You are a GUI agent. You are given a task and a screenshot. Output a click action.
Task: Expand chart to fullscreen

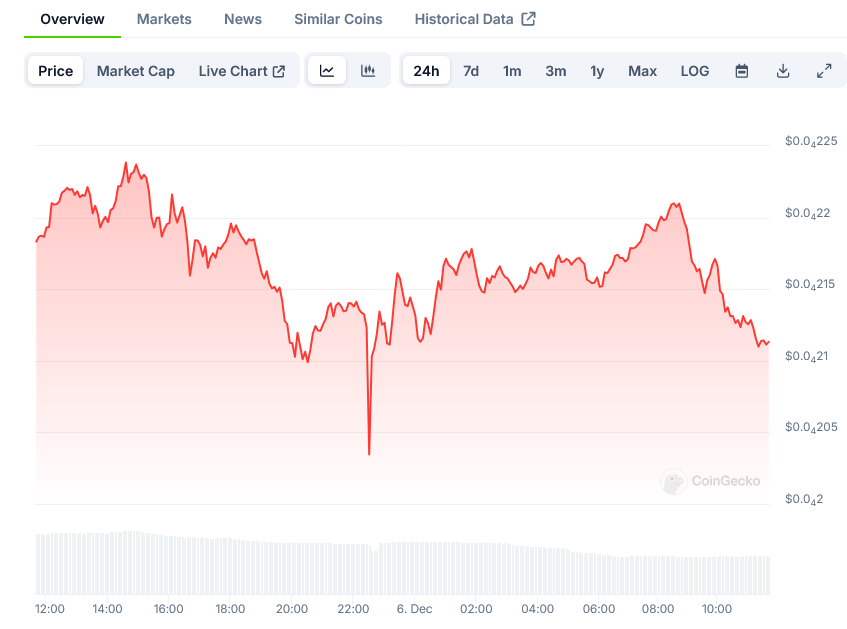[824, 71]
